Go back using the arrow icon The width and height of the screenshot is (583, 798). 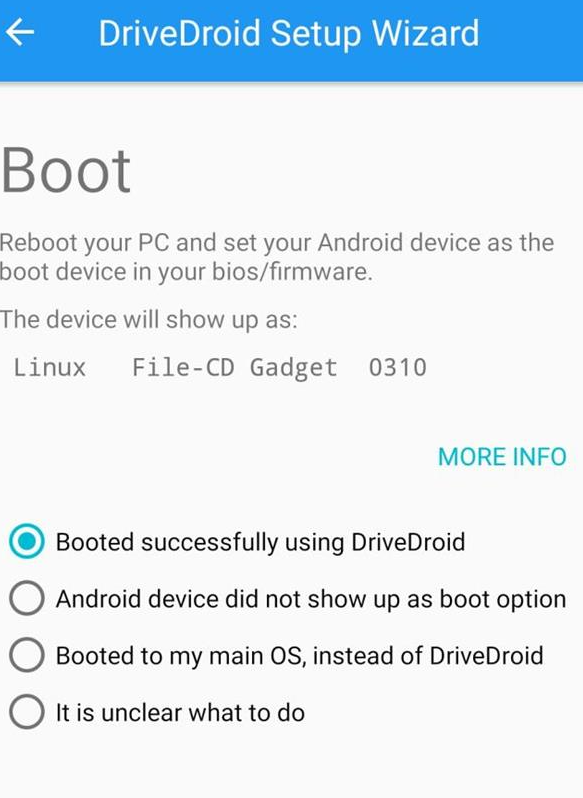(20, 32)
